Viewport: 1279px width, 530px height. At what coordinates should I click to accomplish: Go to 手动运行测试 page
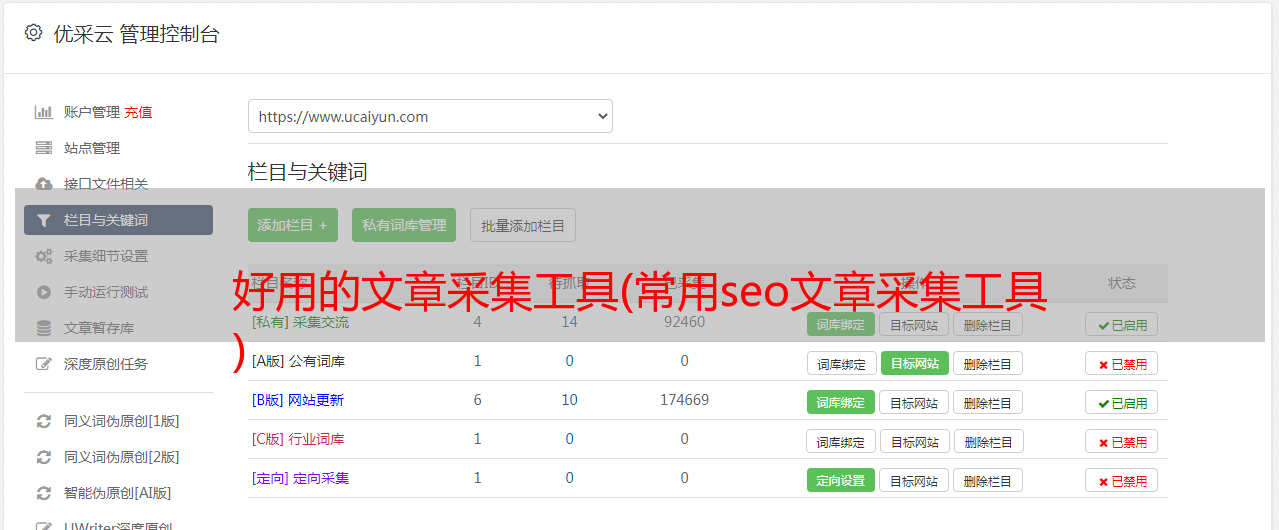point(106,292)
